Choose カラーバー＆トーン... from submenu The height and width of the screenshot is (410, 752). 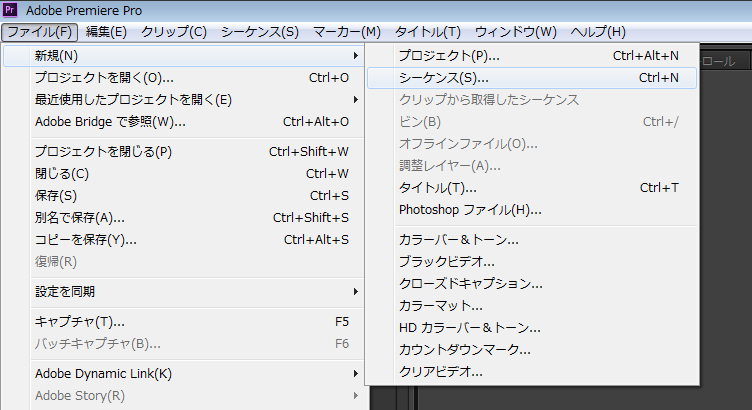click(458, 240)
